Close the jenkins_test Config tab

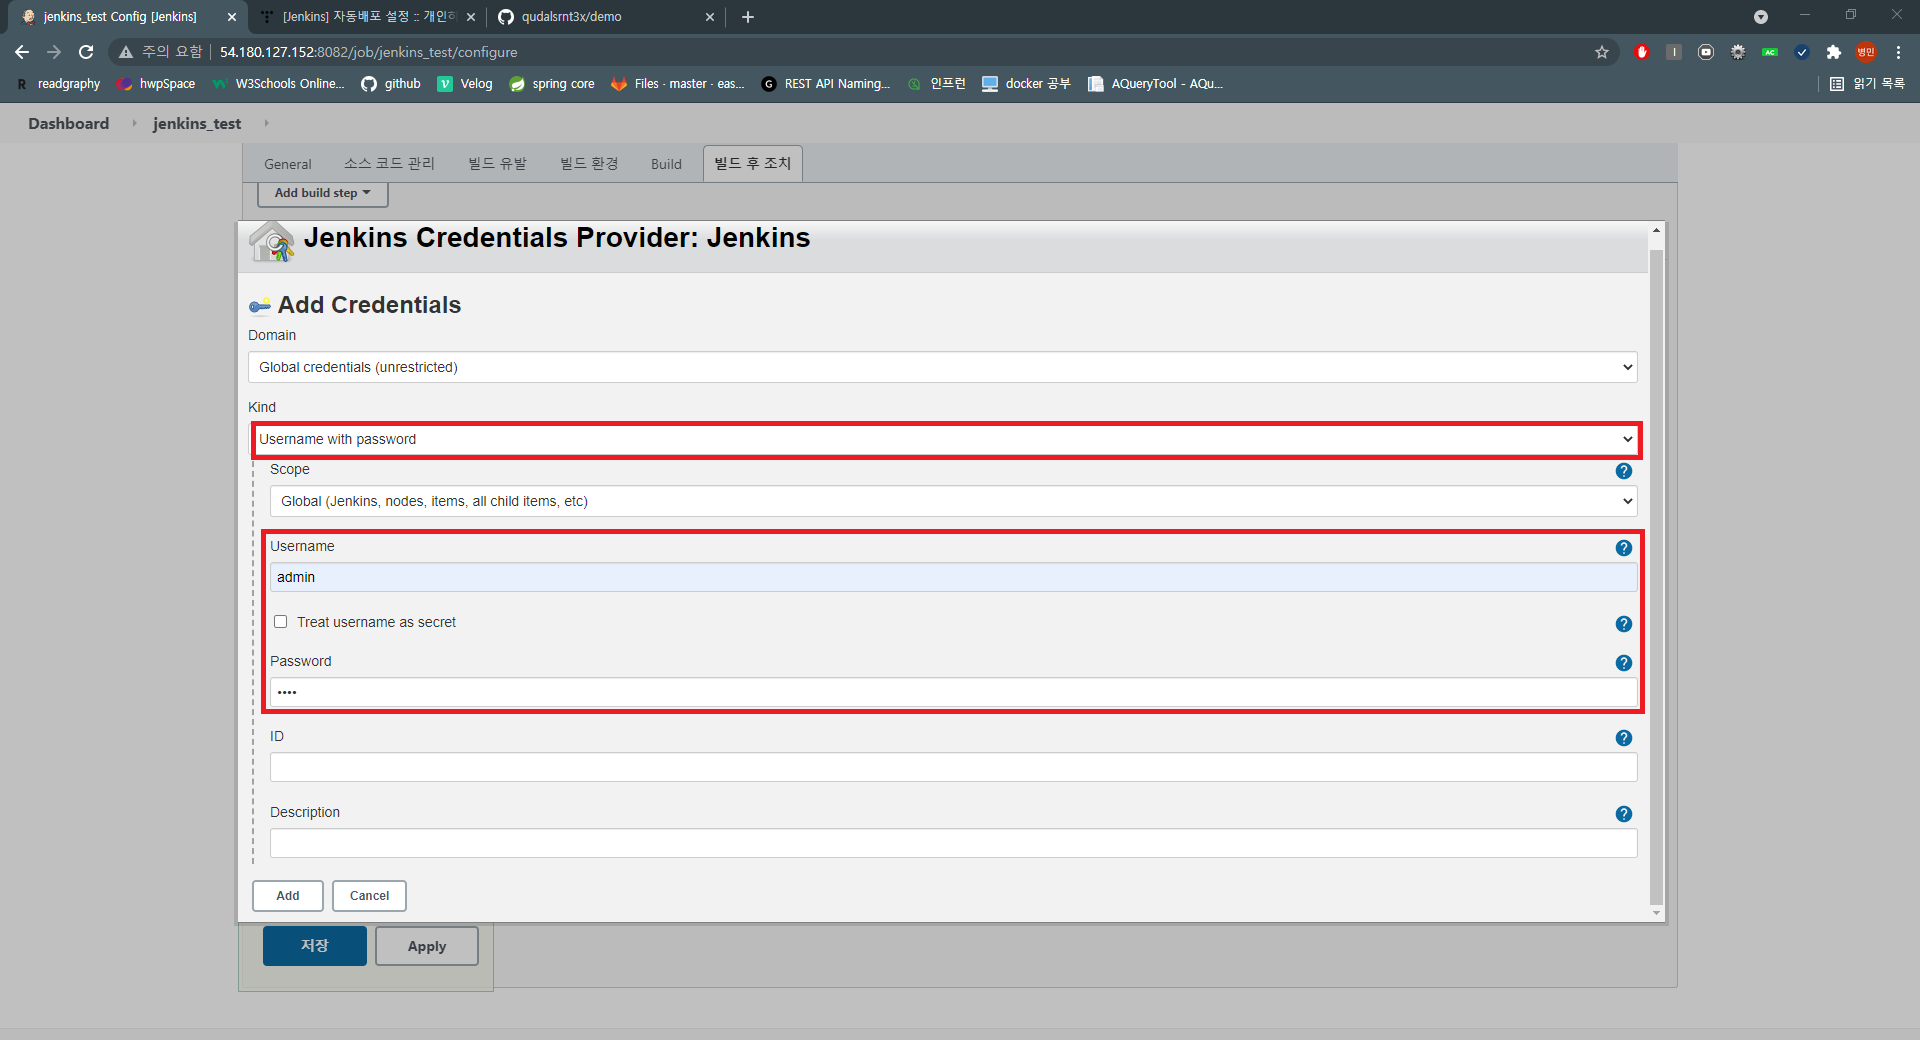pyautogui.click(x=232, y=17)
